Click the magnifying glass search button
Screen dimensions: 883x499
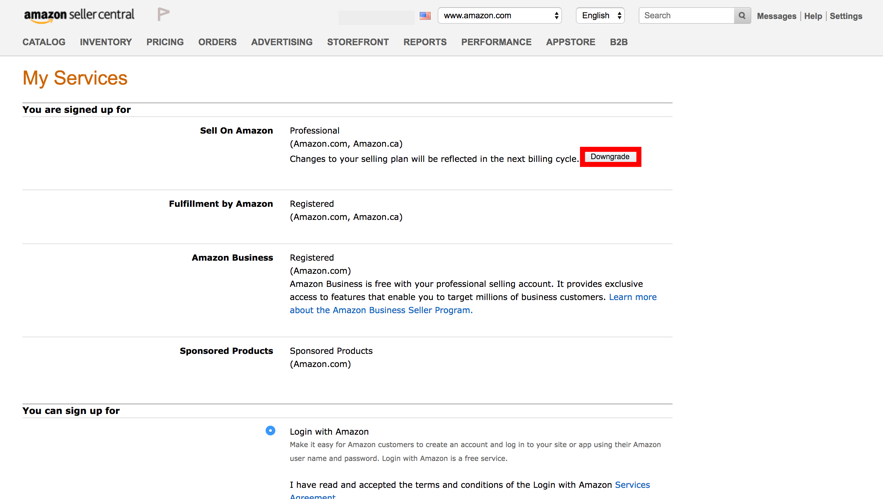coord(742,16)
